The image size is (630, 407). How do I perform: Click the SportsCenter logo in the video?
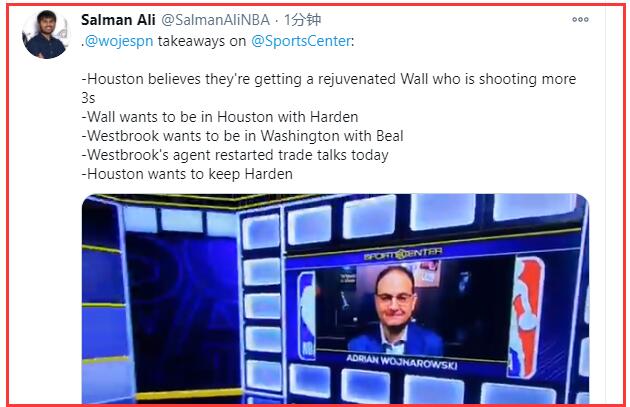(403, 254)
